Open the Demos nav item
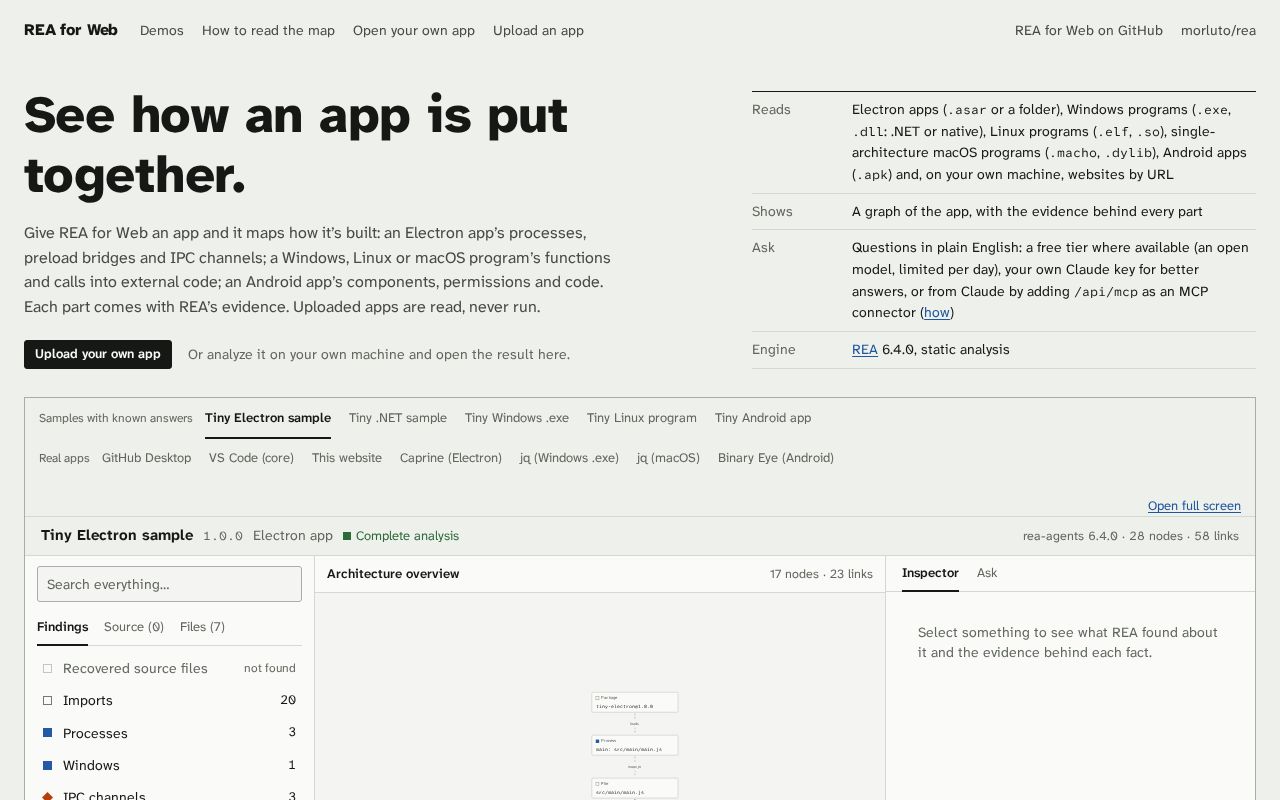Image resolution: width=1280 pixels, height=800 pixels. (x=162, y=30)
